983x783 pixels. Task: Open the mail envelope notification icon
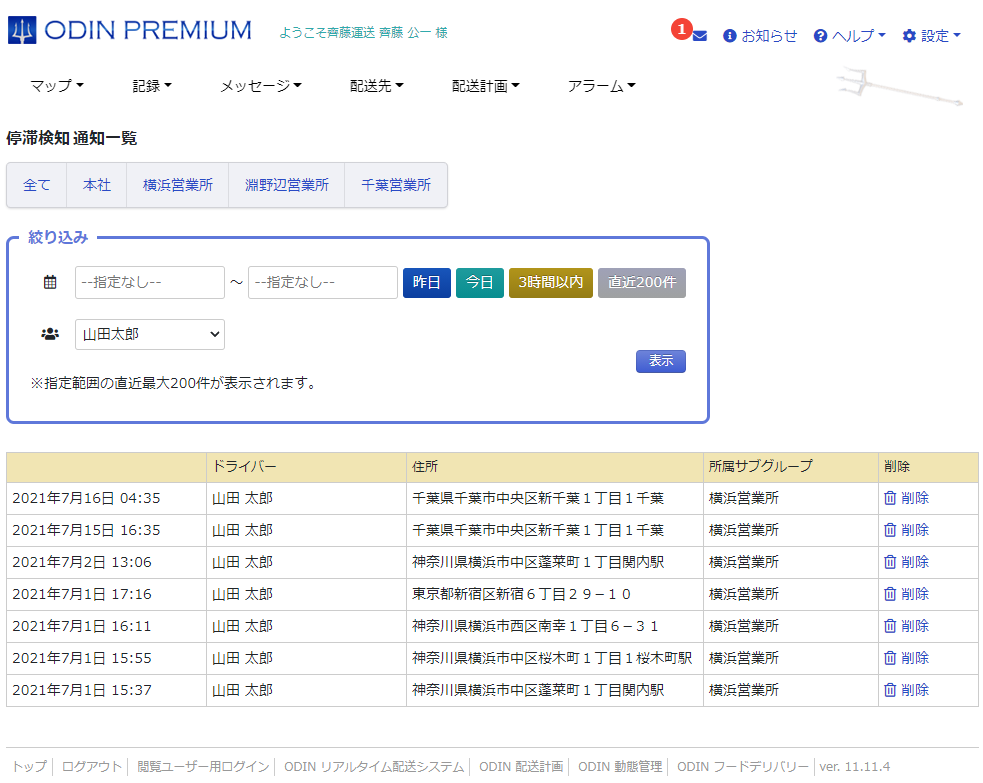(x=699, y=36)
